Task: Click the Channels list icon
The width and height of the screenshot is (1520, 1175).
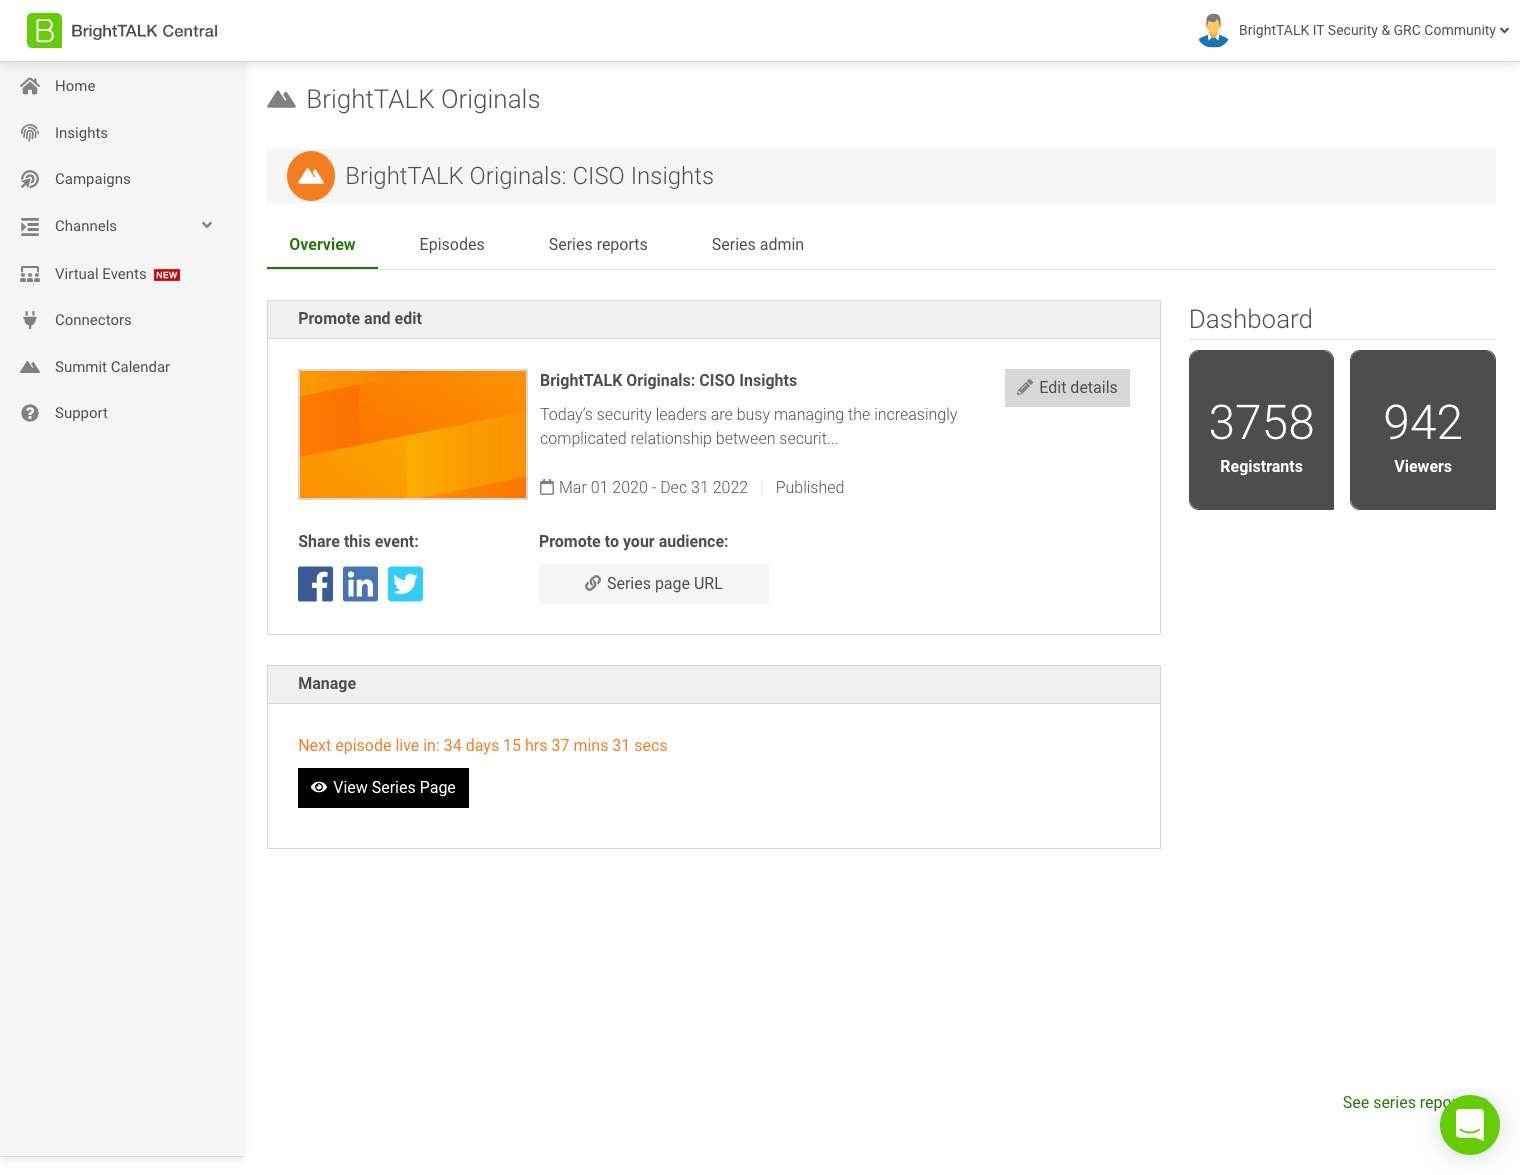Action: click(30, 226)
